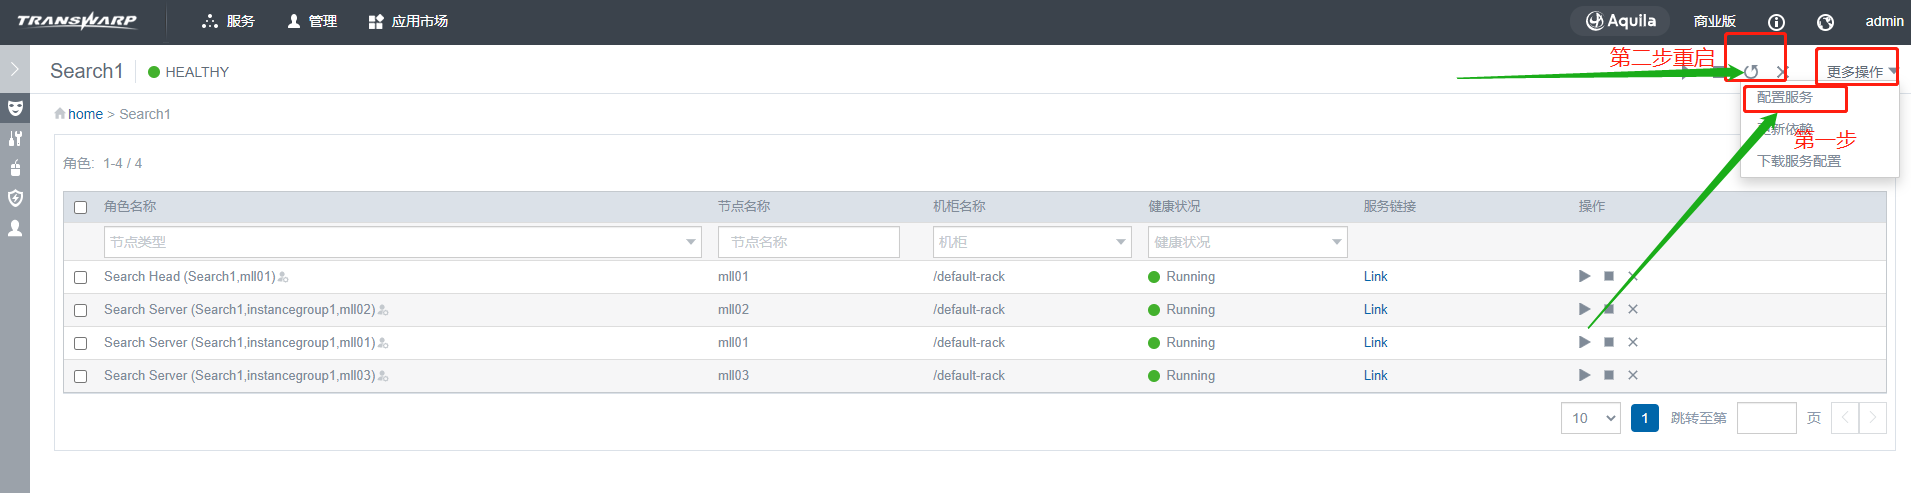Click the globe language icon
Screen dimensions: 1911x493
click(x=1825, y=22)
